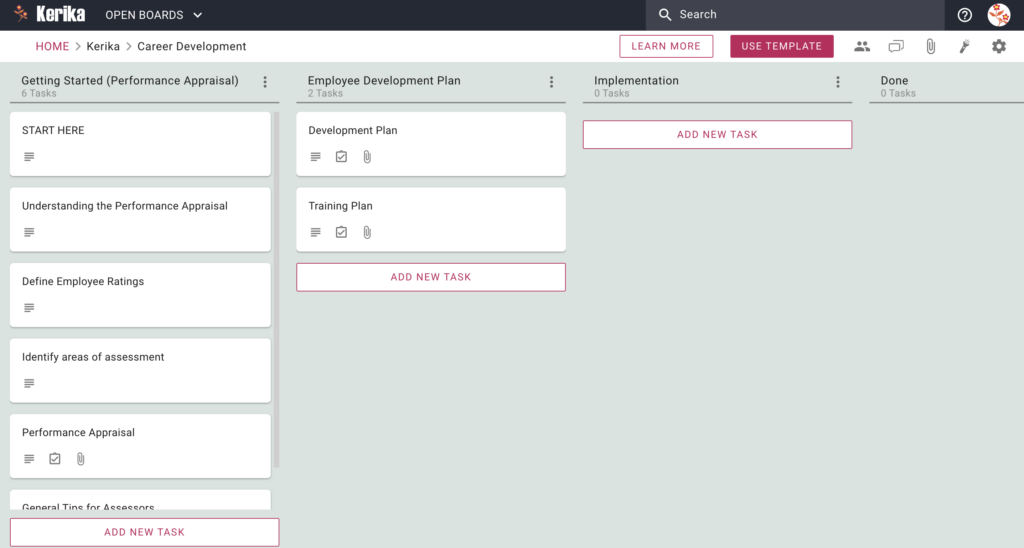1024x548 pixels.
Task: Click the LEARN MORE button
Action: click(x=666, y=46)
